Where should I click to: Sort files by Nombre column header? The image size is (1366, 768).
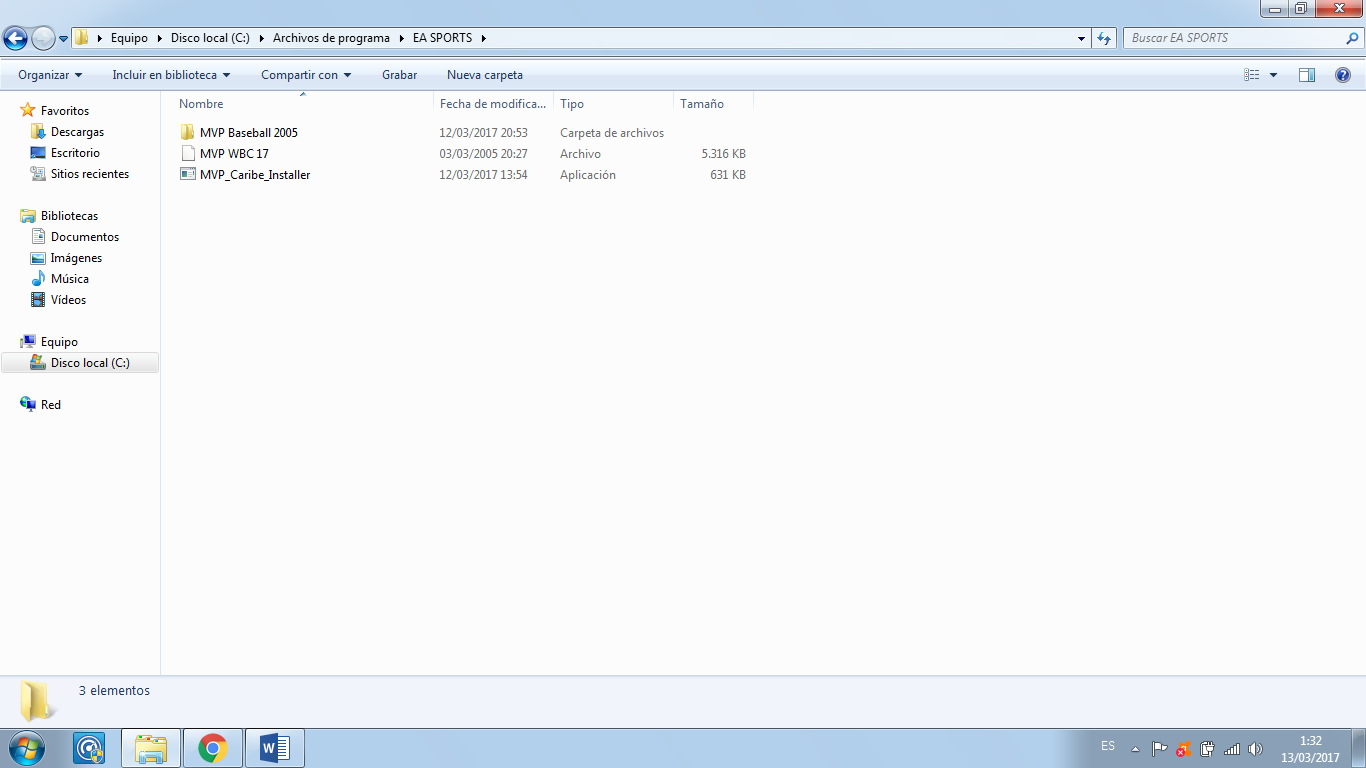pos(201,104)
